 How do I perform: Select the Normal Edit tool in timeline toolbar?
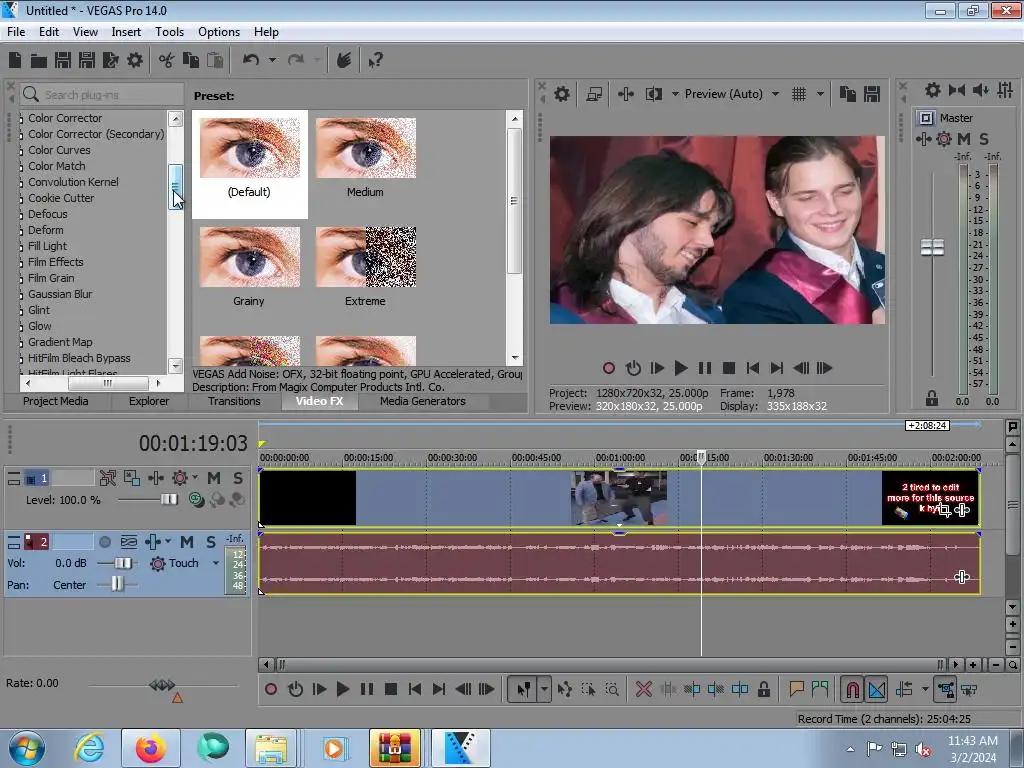pyautogui.click(x=524, y=689)
